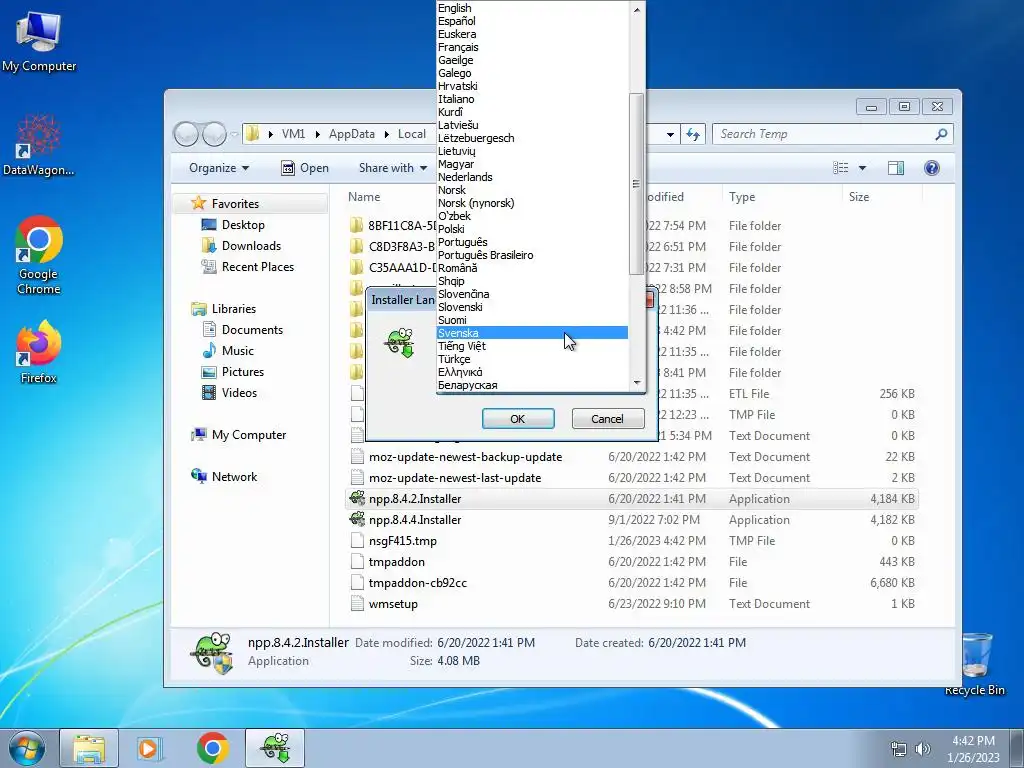Open the DataWagon desktop shortcut
The image size is (1024, 768).
tap(39, 145)
